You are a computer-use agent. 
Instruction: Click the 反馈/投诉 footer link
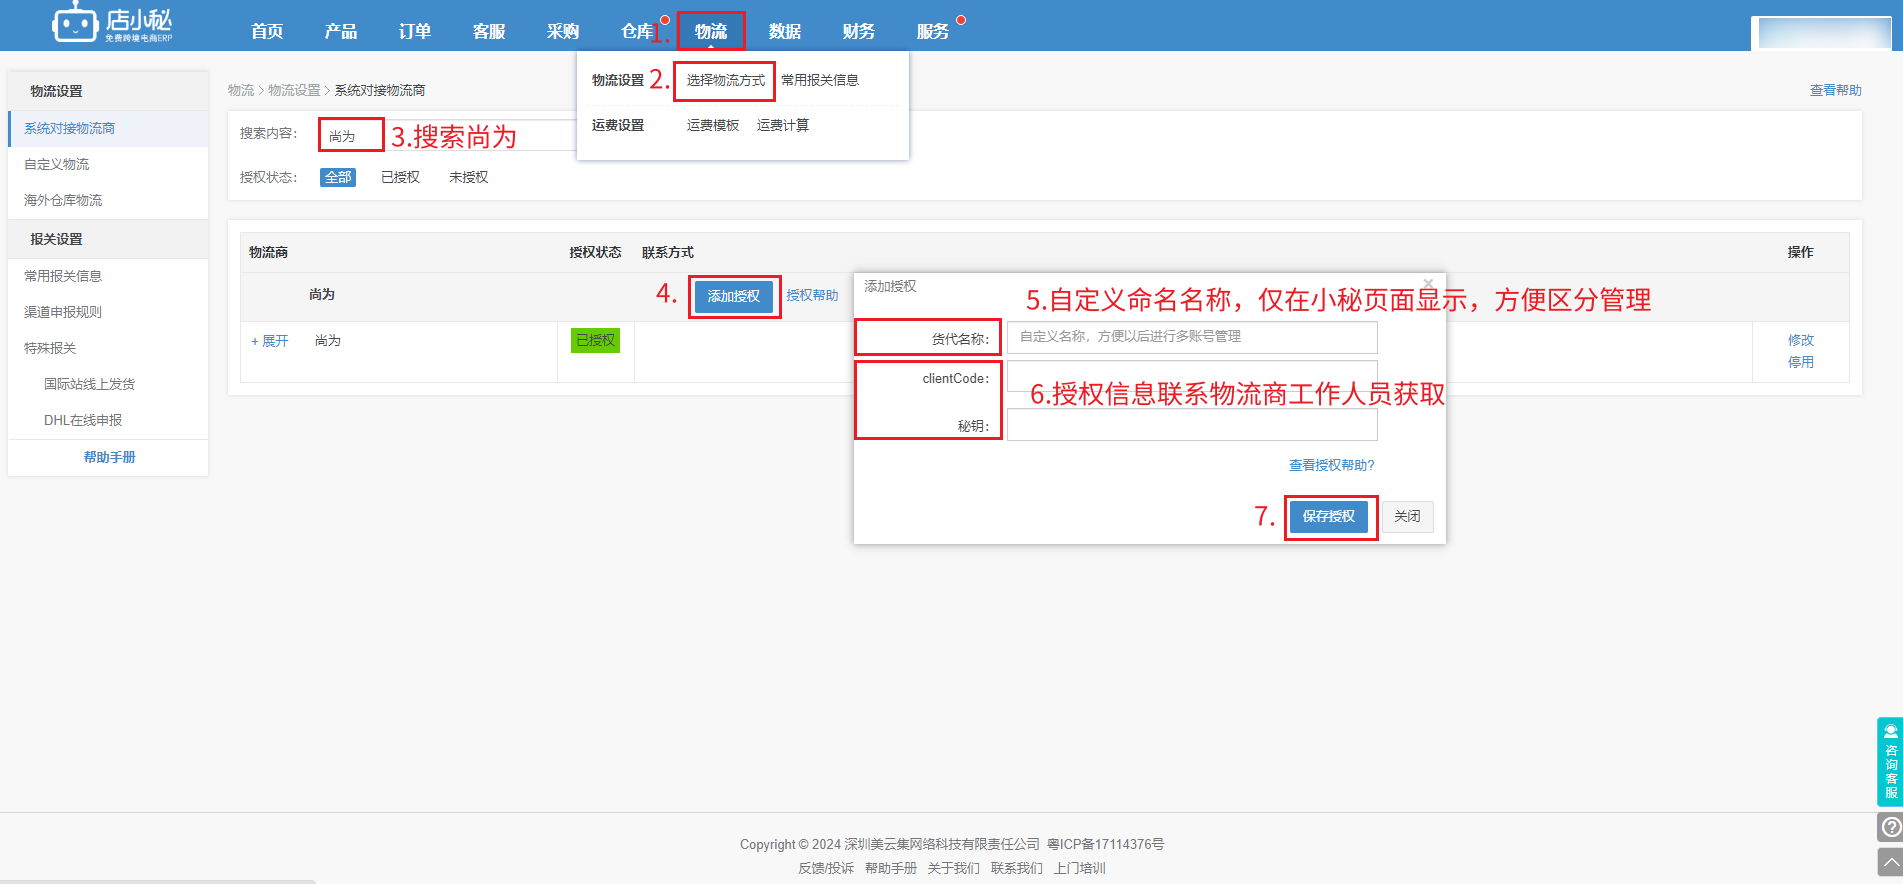(x=826, y=868)
